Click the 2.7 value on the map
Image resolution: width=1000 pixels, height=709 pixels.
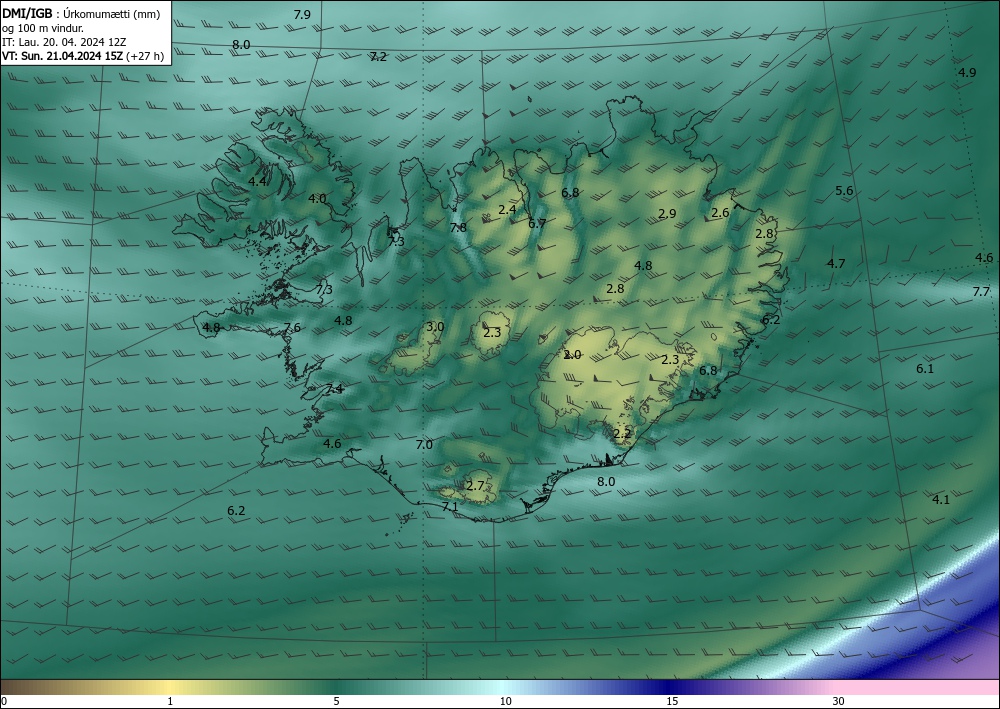pos(475,486)
